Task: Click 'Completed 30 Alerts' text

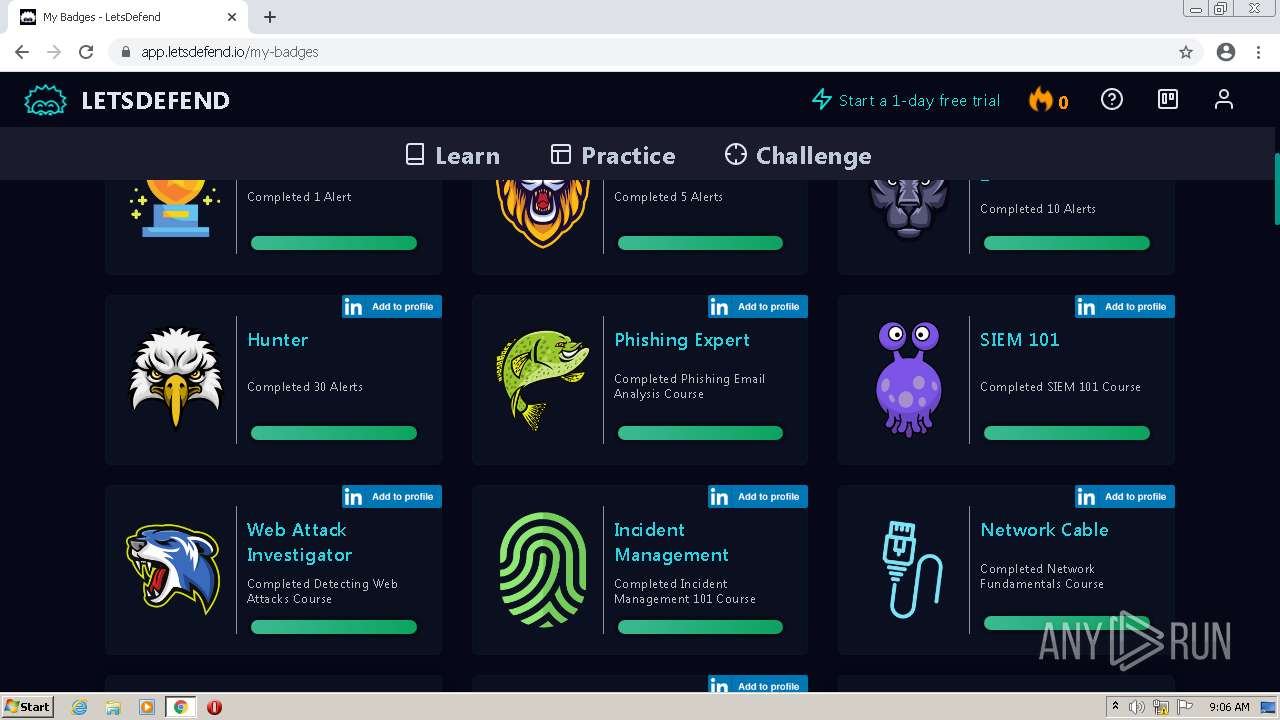Action: pos(305,387)
